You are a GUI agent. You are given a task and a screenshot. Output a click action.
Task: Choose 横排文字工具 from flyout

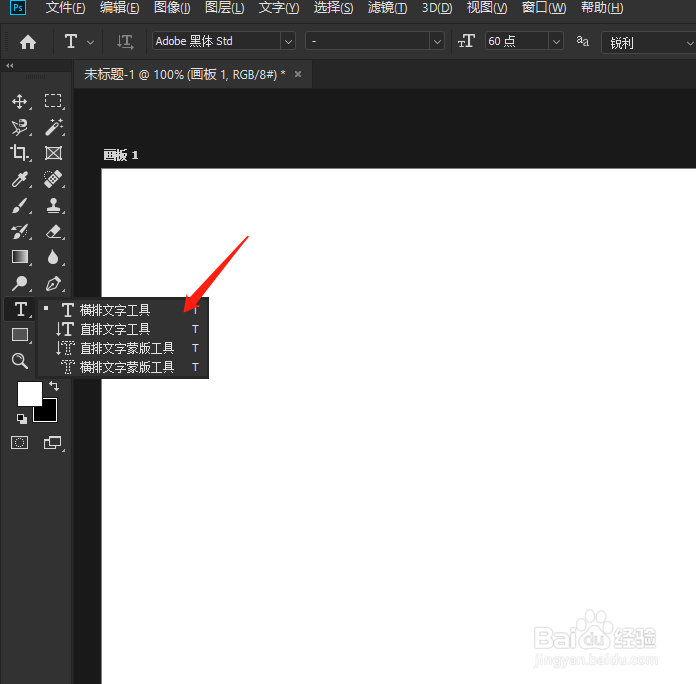(123, 310)
